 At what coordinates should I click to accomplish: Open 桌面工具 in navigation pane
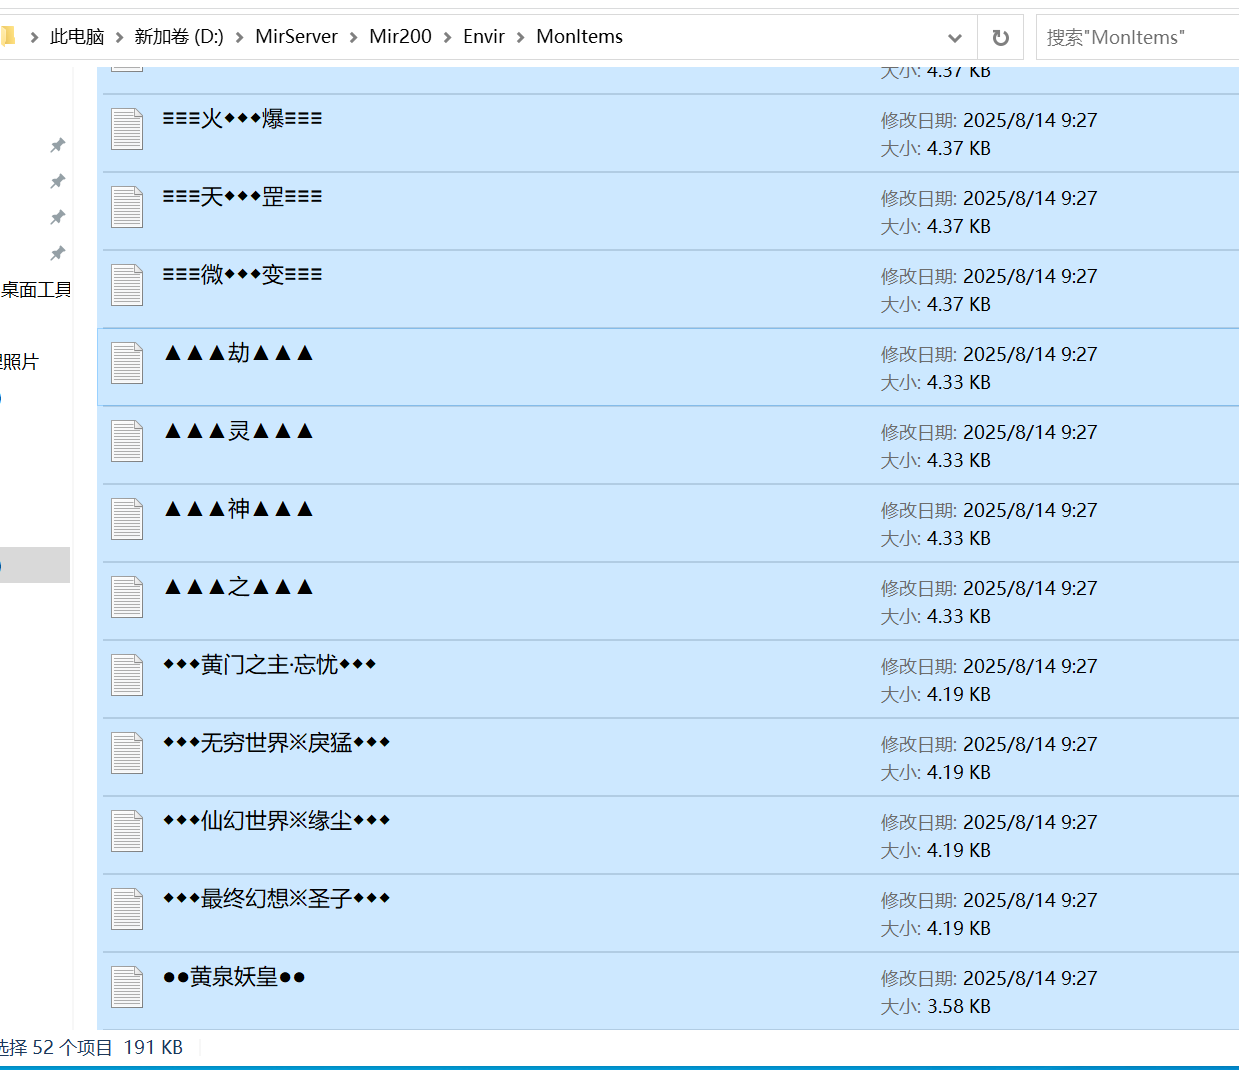[x=36, y=290]
